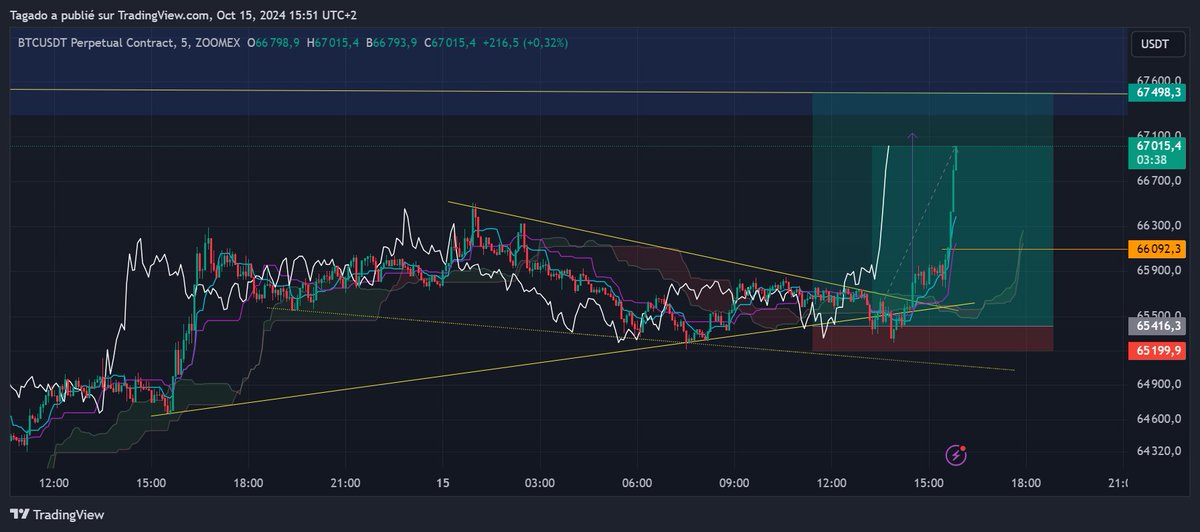Screen dimensions: 1200x532
Task: Click the 65900,0 price axis tick
Action: (x=1158, y=270)
